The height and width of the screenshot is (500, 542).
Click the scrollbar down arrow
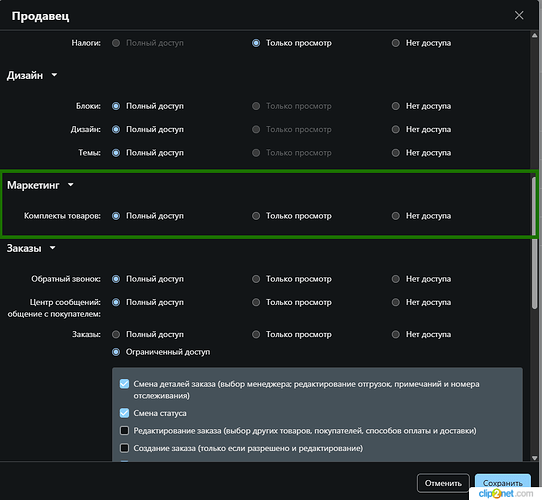tap(534, 457)
